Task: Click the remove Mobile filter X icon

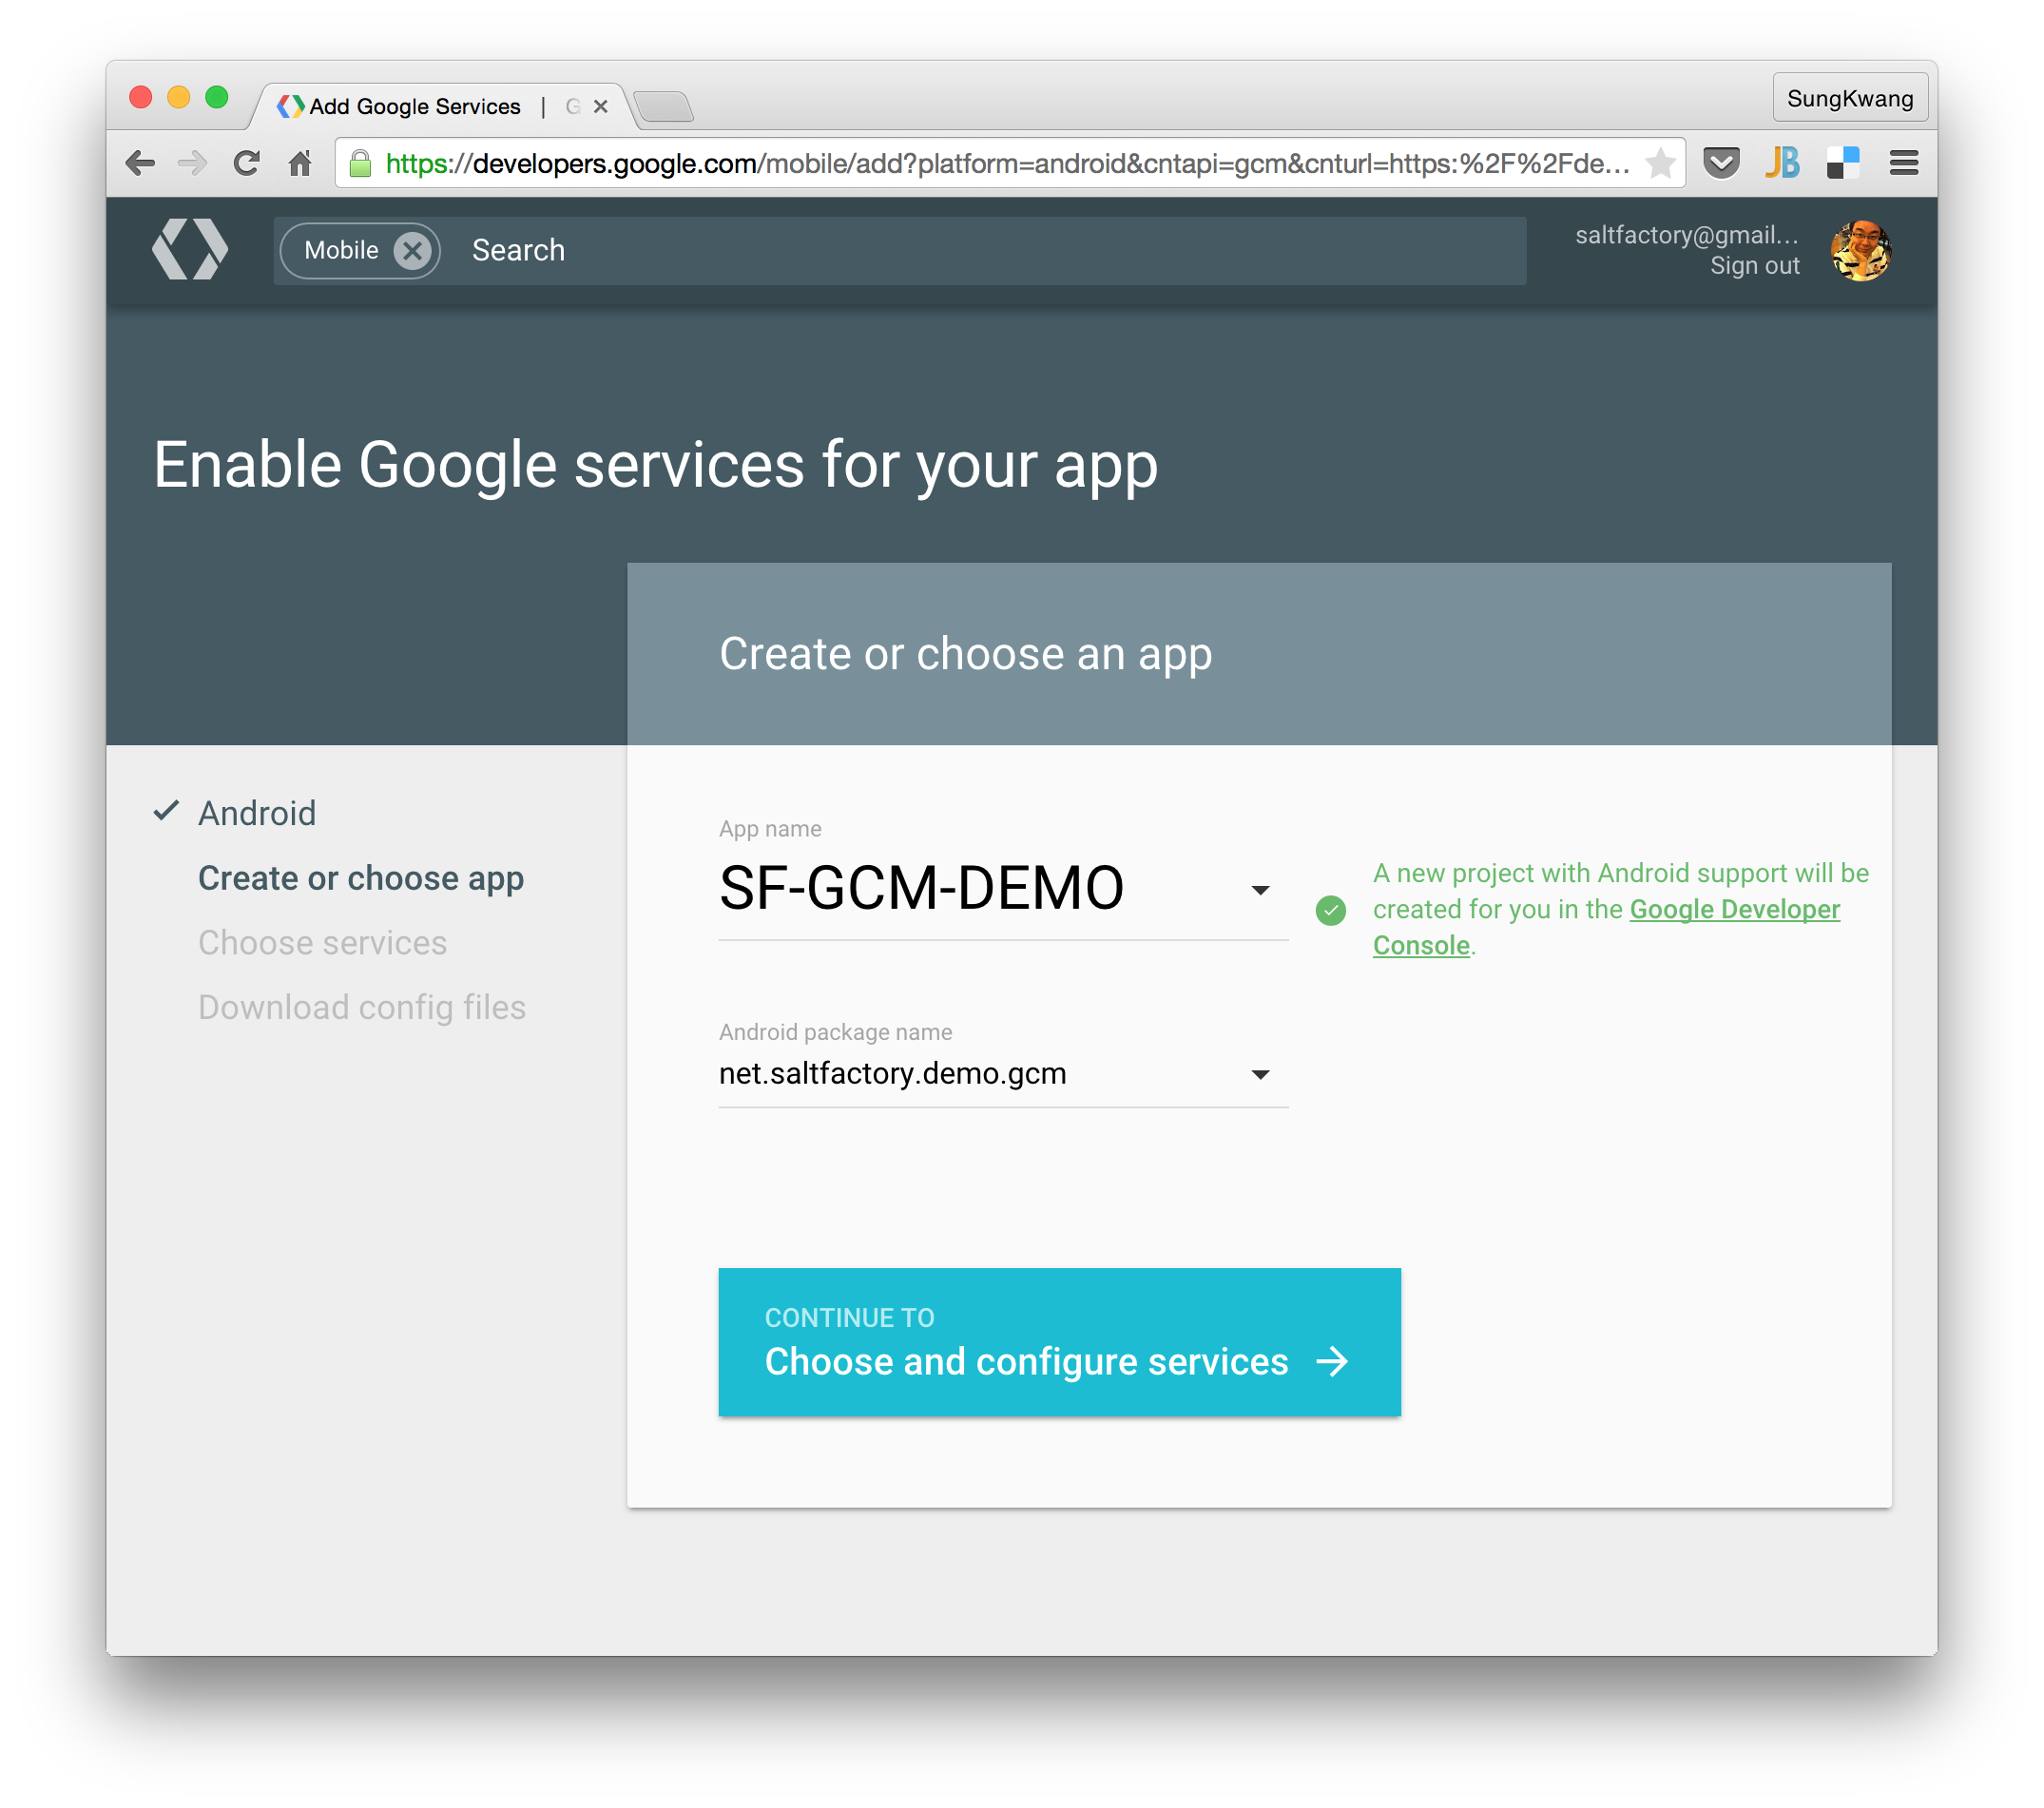Action: [414, 248]
